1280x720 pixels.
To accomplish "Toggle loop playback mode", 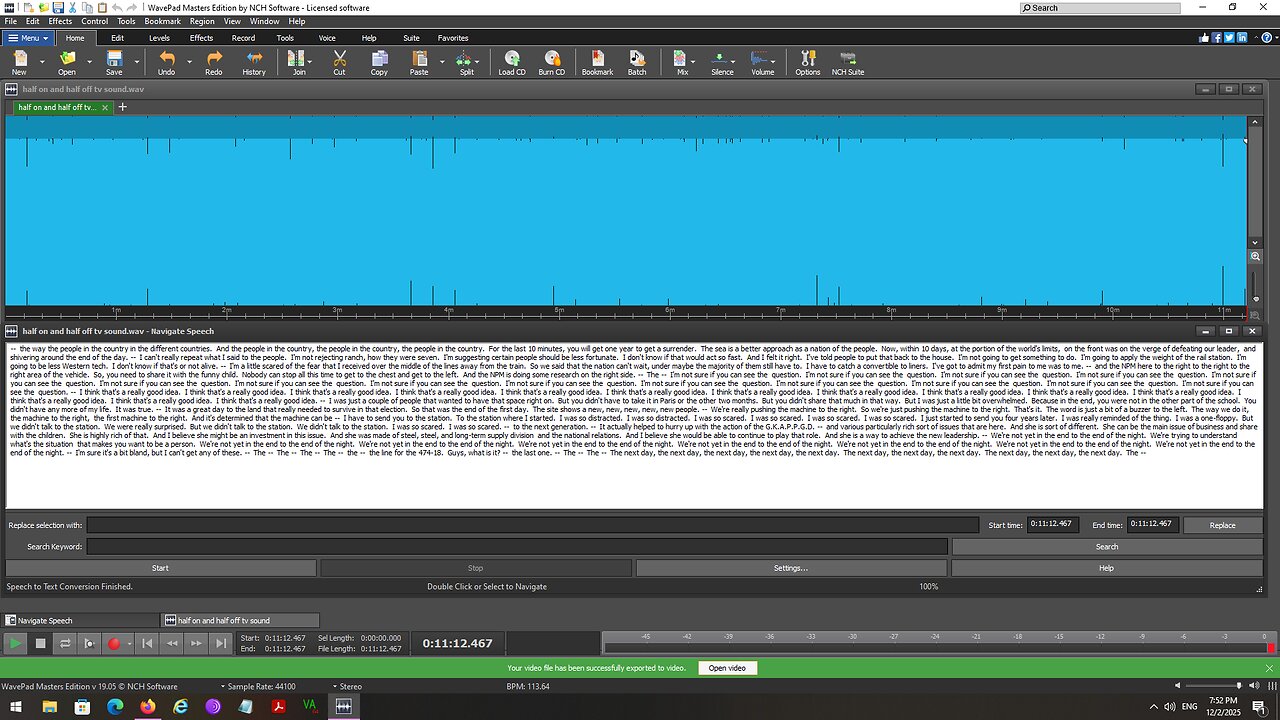I will tap(65, 643).
